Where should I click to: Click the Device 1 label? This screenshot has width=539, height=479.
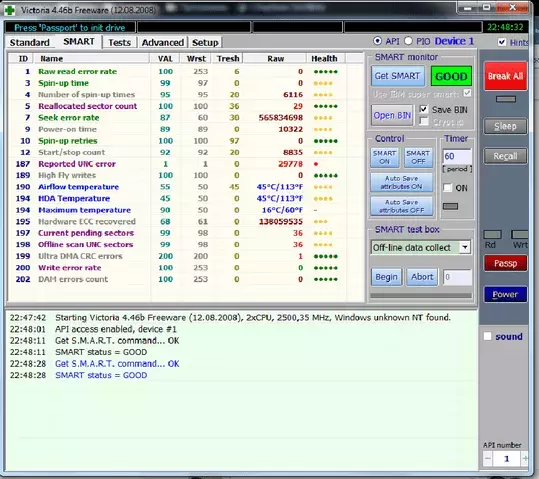(454, 41)
